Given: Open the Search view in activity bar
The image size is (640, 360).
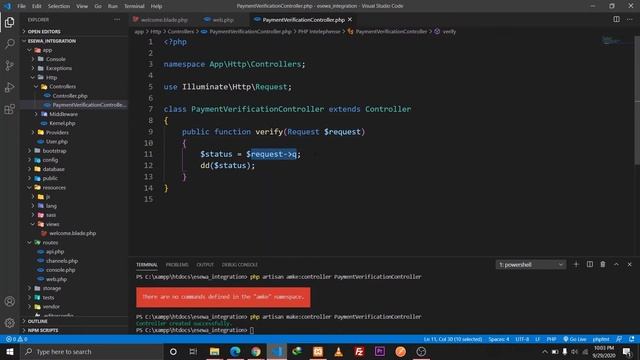Looking at the screenshot, I should click(x=9, y=44).
